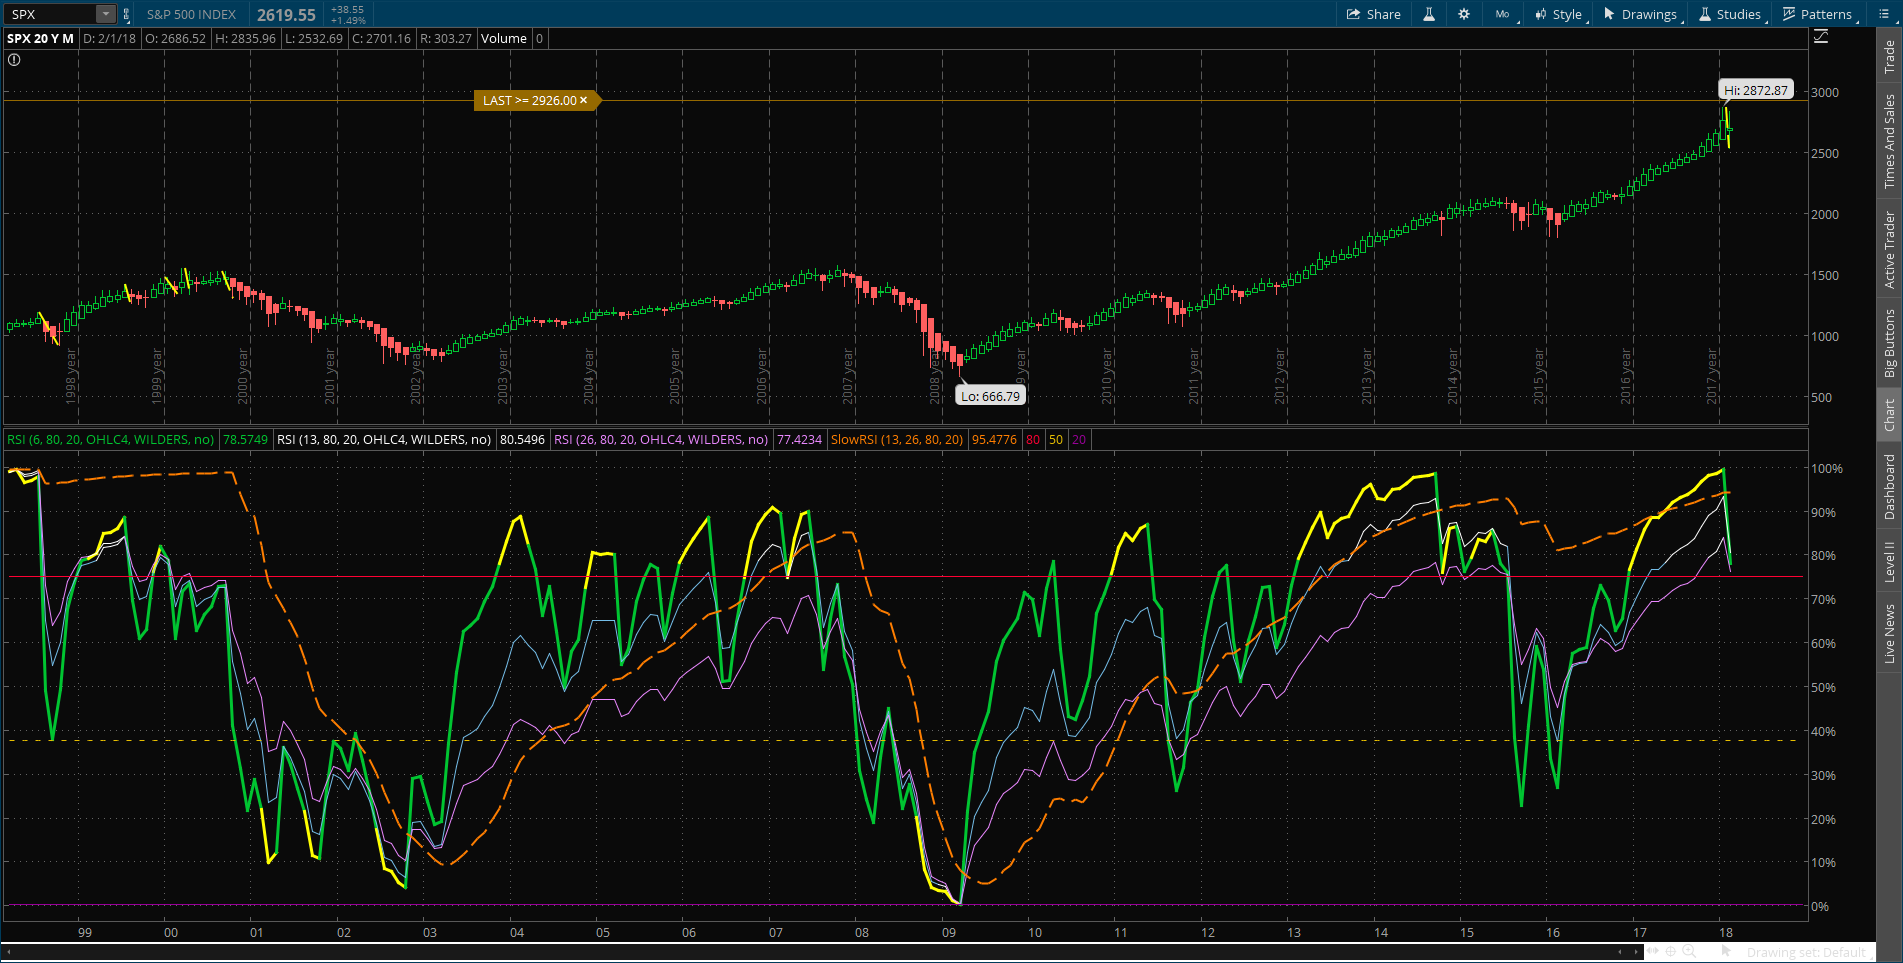
Task: Click the symbol link chain icon
Action: (x=126, y=14)
